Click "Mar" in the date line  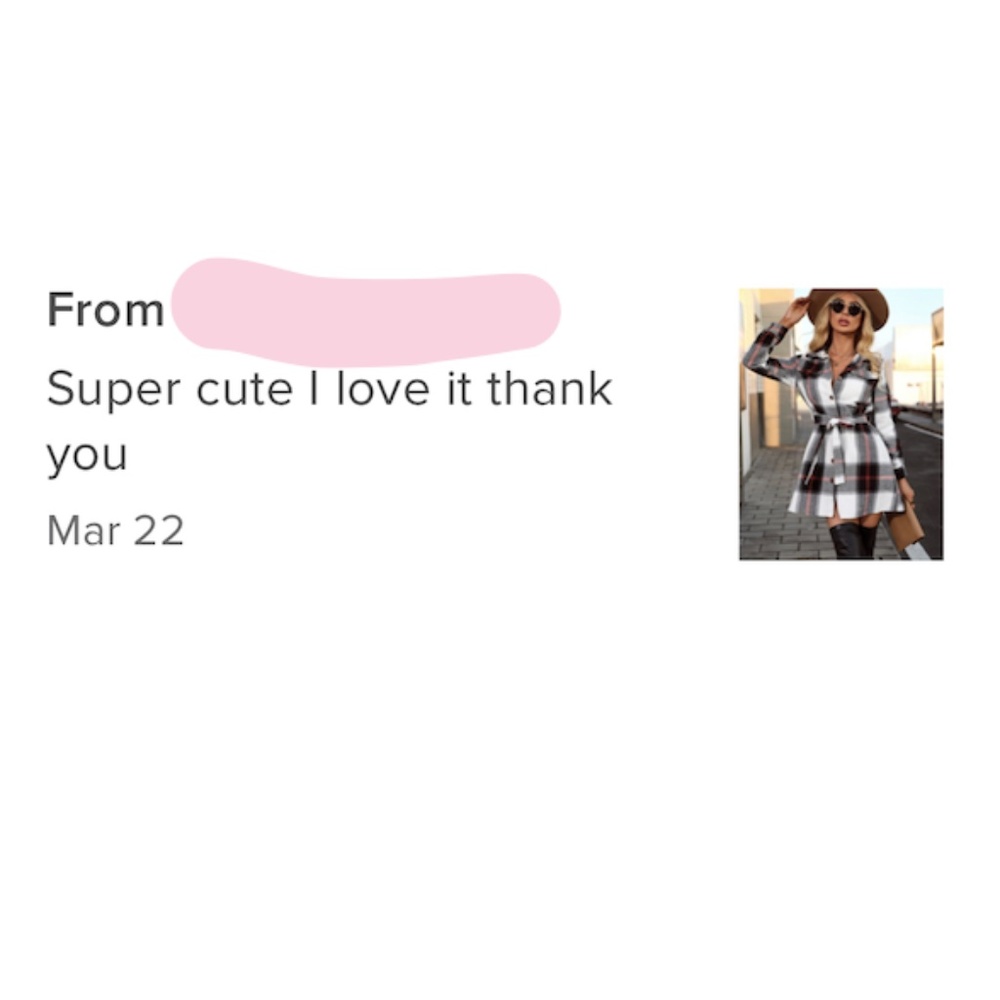(84, 530)
